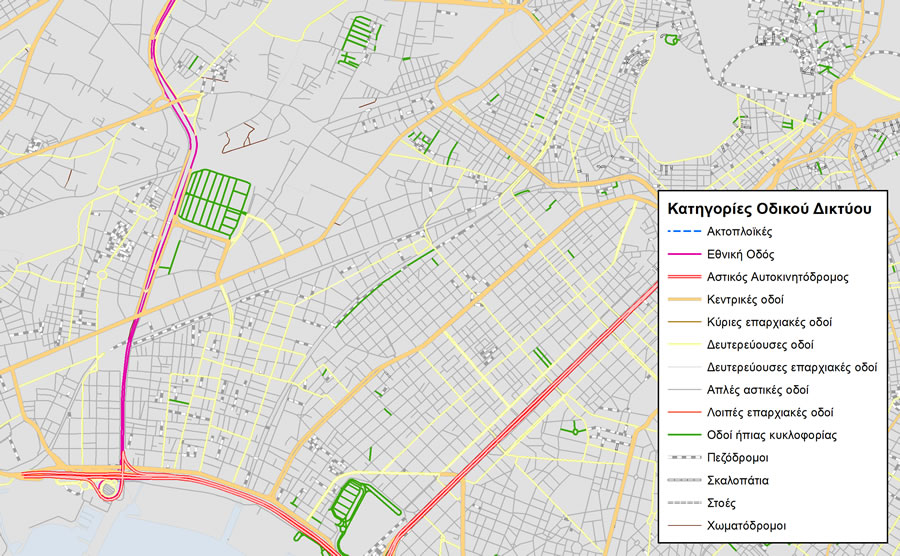The height and width of the screenshot is (556, 900).
Task: Click the circular highway interchange loop at bottom left
Action: 106,488
